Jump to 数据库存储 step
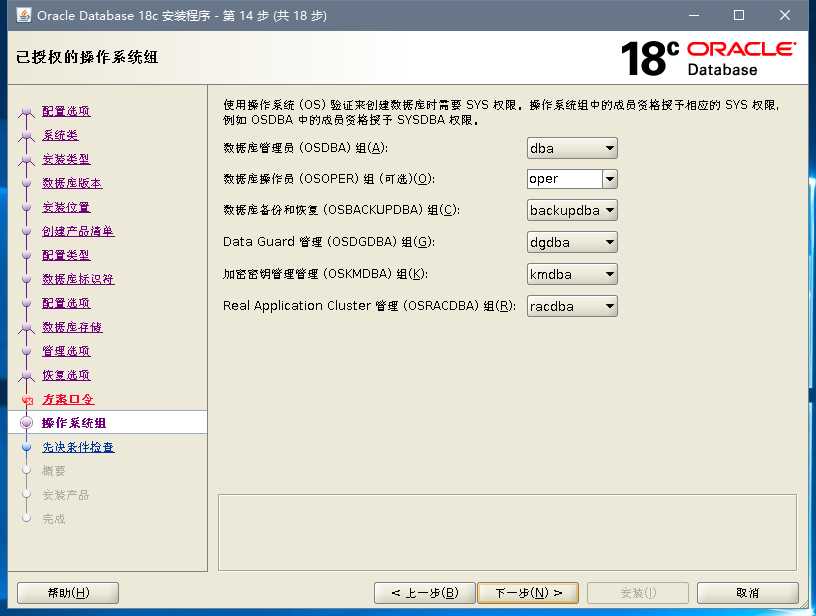This screenshot has height=616, width=816. [72, 327]
